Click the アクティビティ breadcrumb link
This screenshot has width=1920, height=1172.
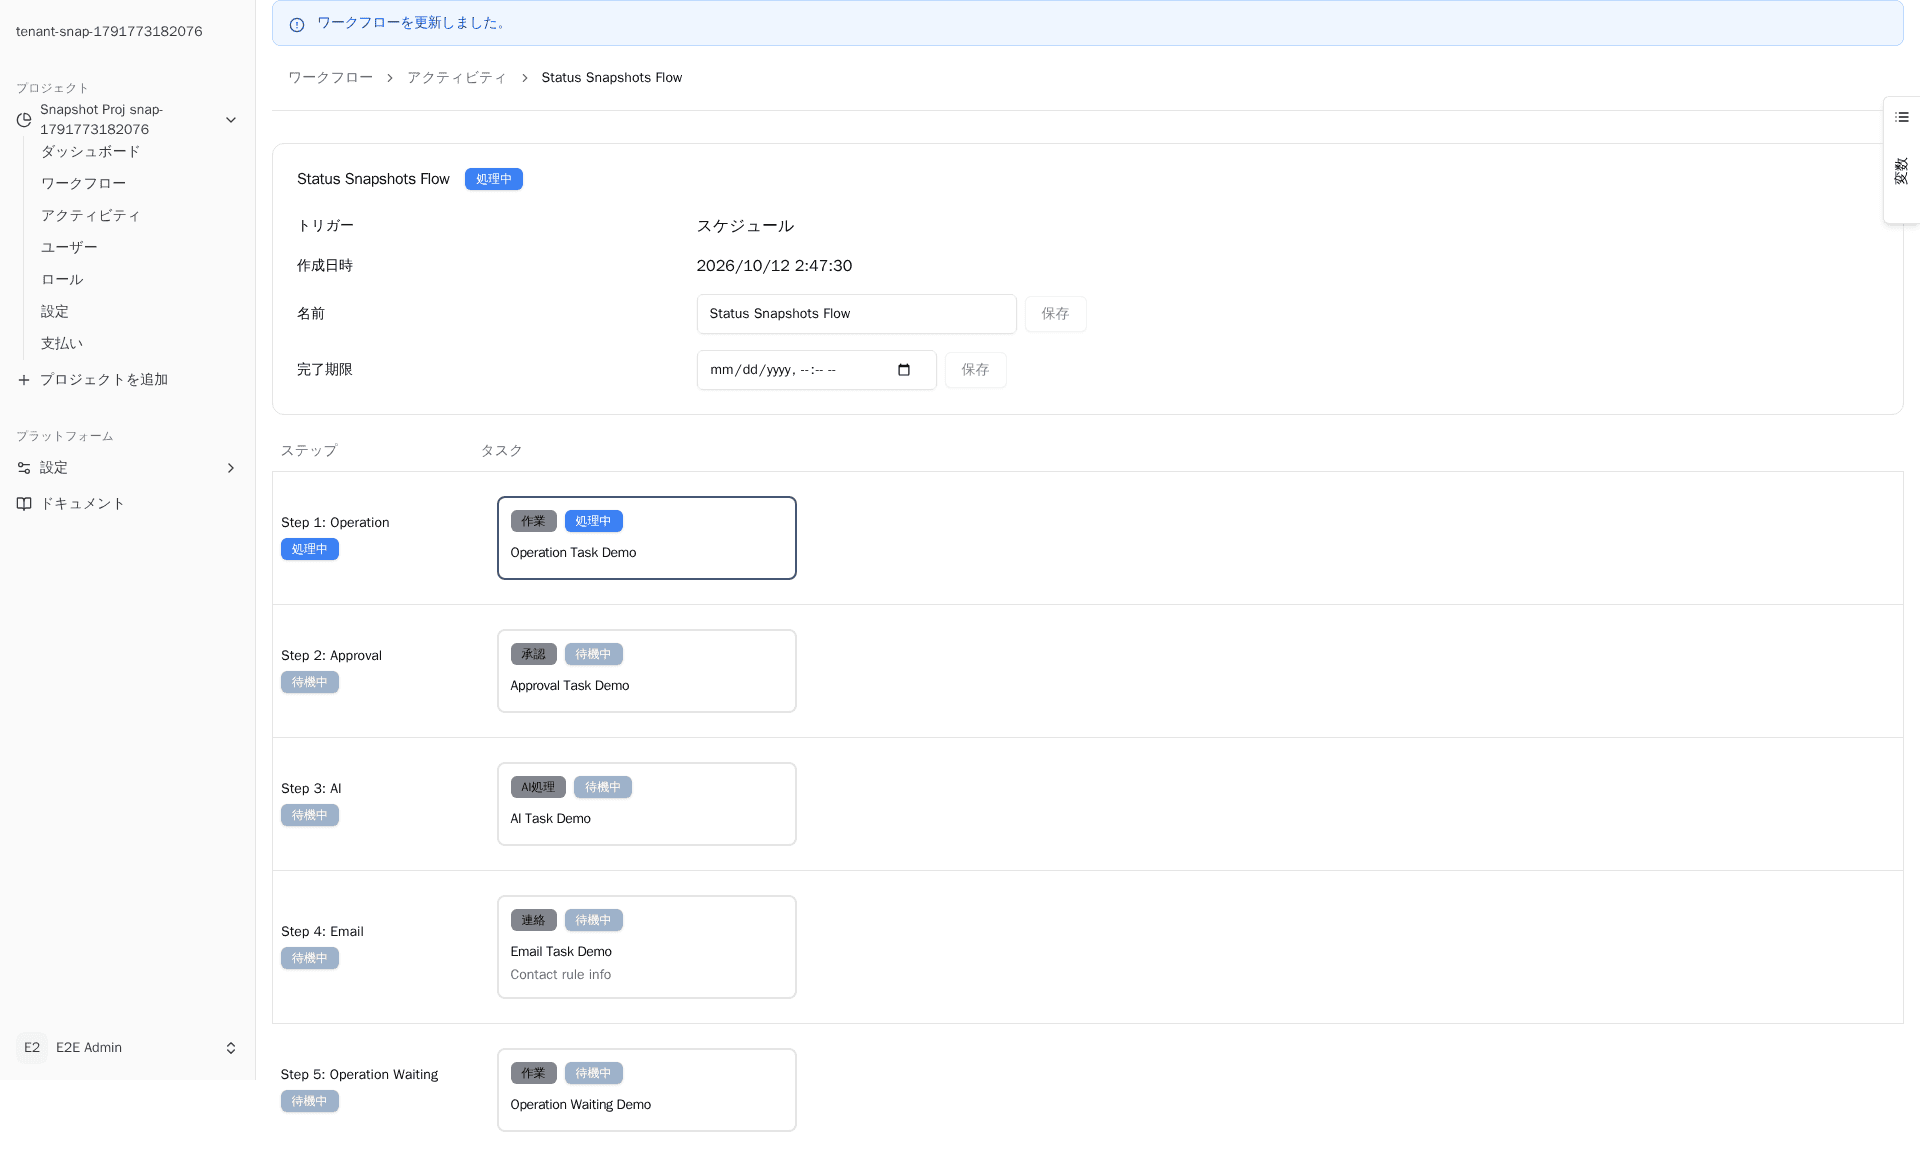pos(457,78)
